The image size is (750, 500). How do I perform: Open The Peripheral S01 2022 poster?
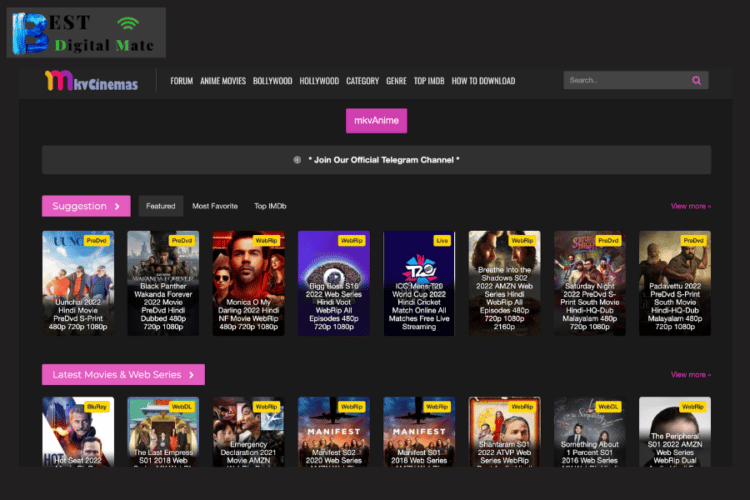(675, 432)
